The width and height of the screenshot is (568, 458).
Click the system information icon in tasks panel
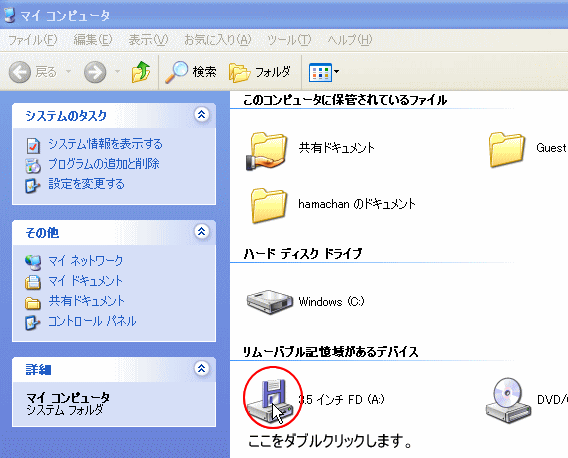click(x=33, y=146)
